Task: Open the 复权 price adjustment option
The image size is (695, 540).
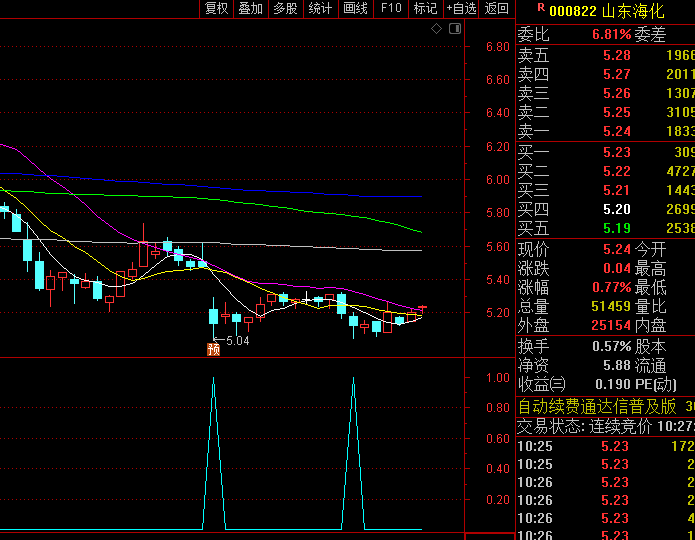Action: point(217,9)
